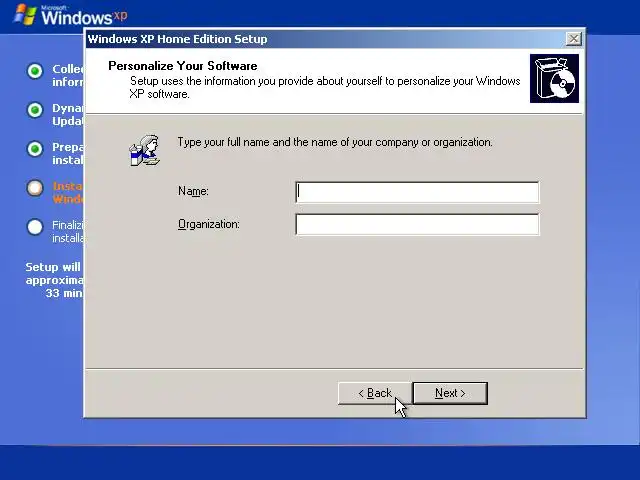Click the Name input field

click(417, 192)
